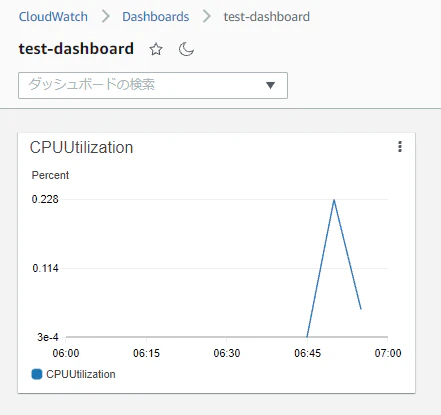Click the 0.228 y-axis label

tap(45, 199)
